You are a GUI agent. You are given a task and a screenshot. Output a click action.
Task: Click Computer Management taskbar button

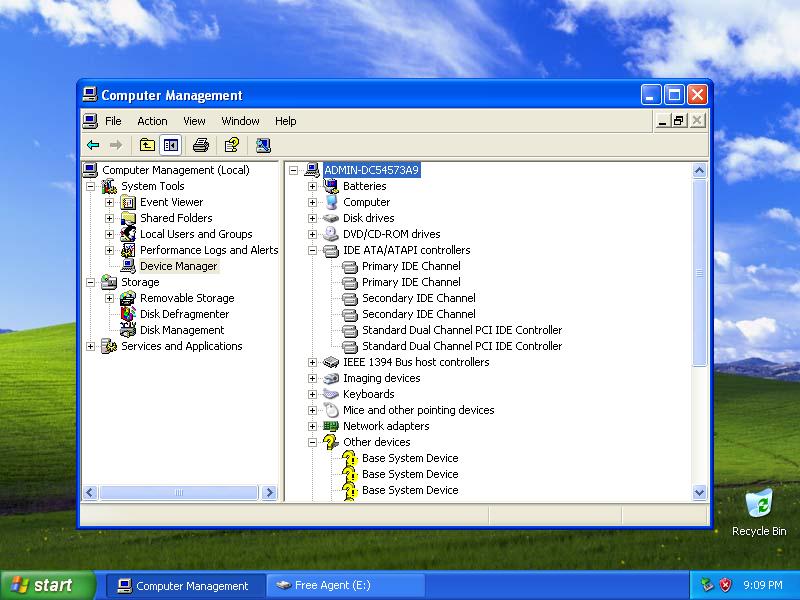click(x=186, y=585)
